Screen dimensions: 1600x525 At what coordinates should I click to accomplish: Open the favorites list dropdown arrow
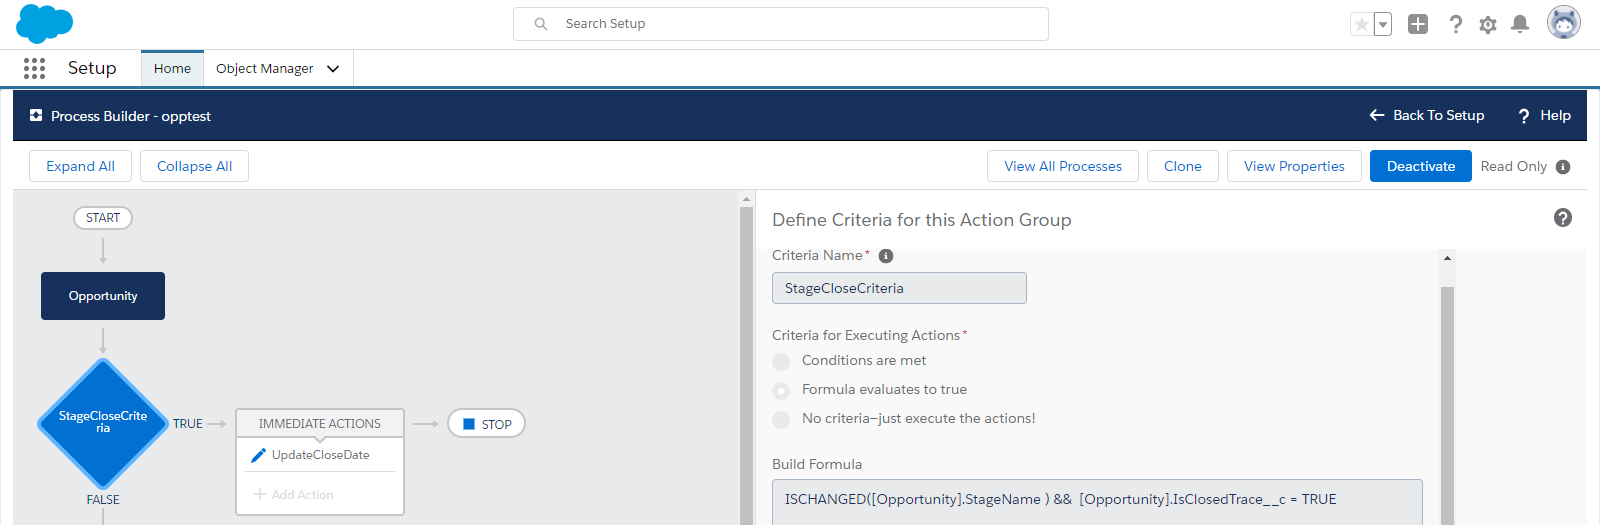click(x=1383, y=24)
